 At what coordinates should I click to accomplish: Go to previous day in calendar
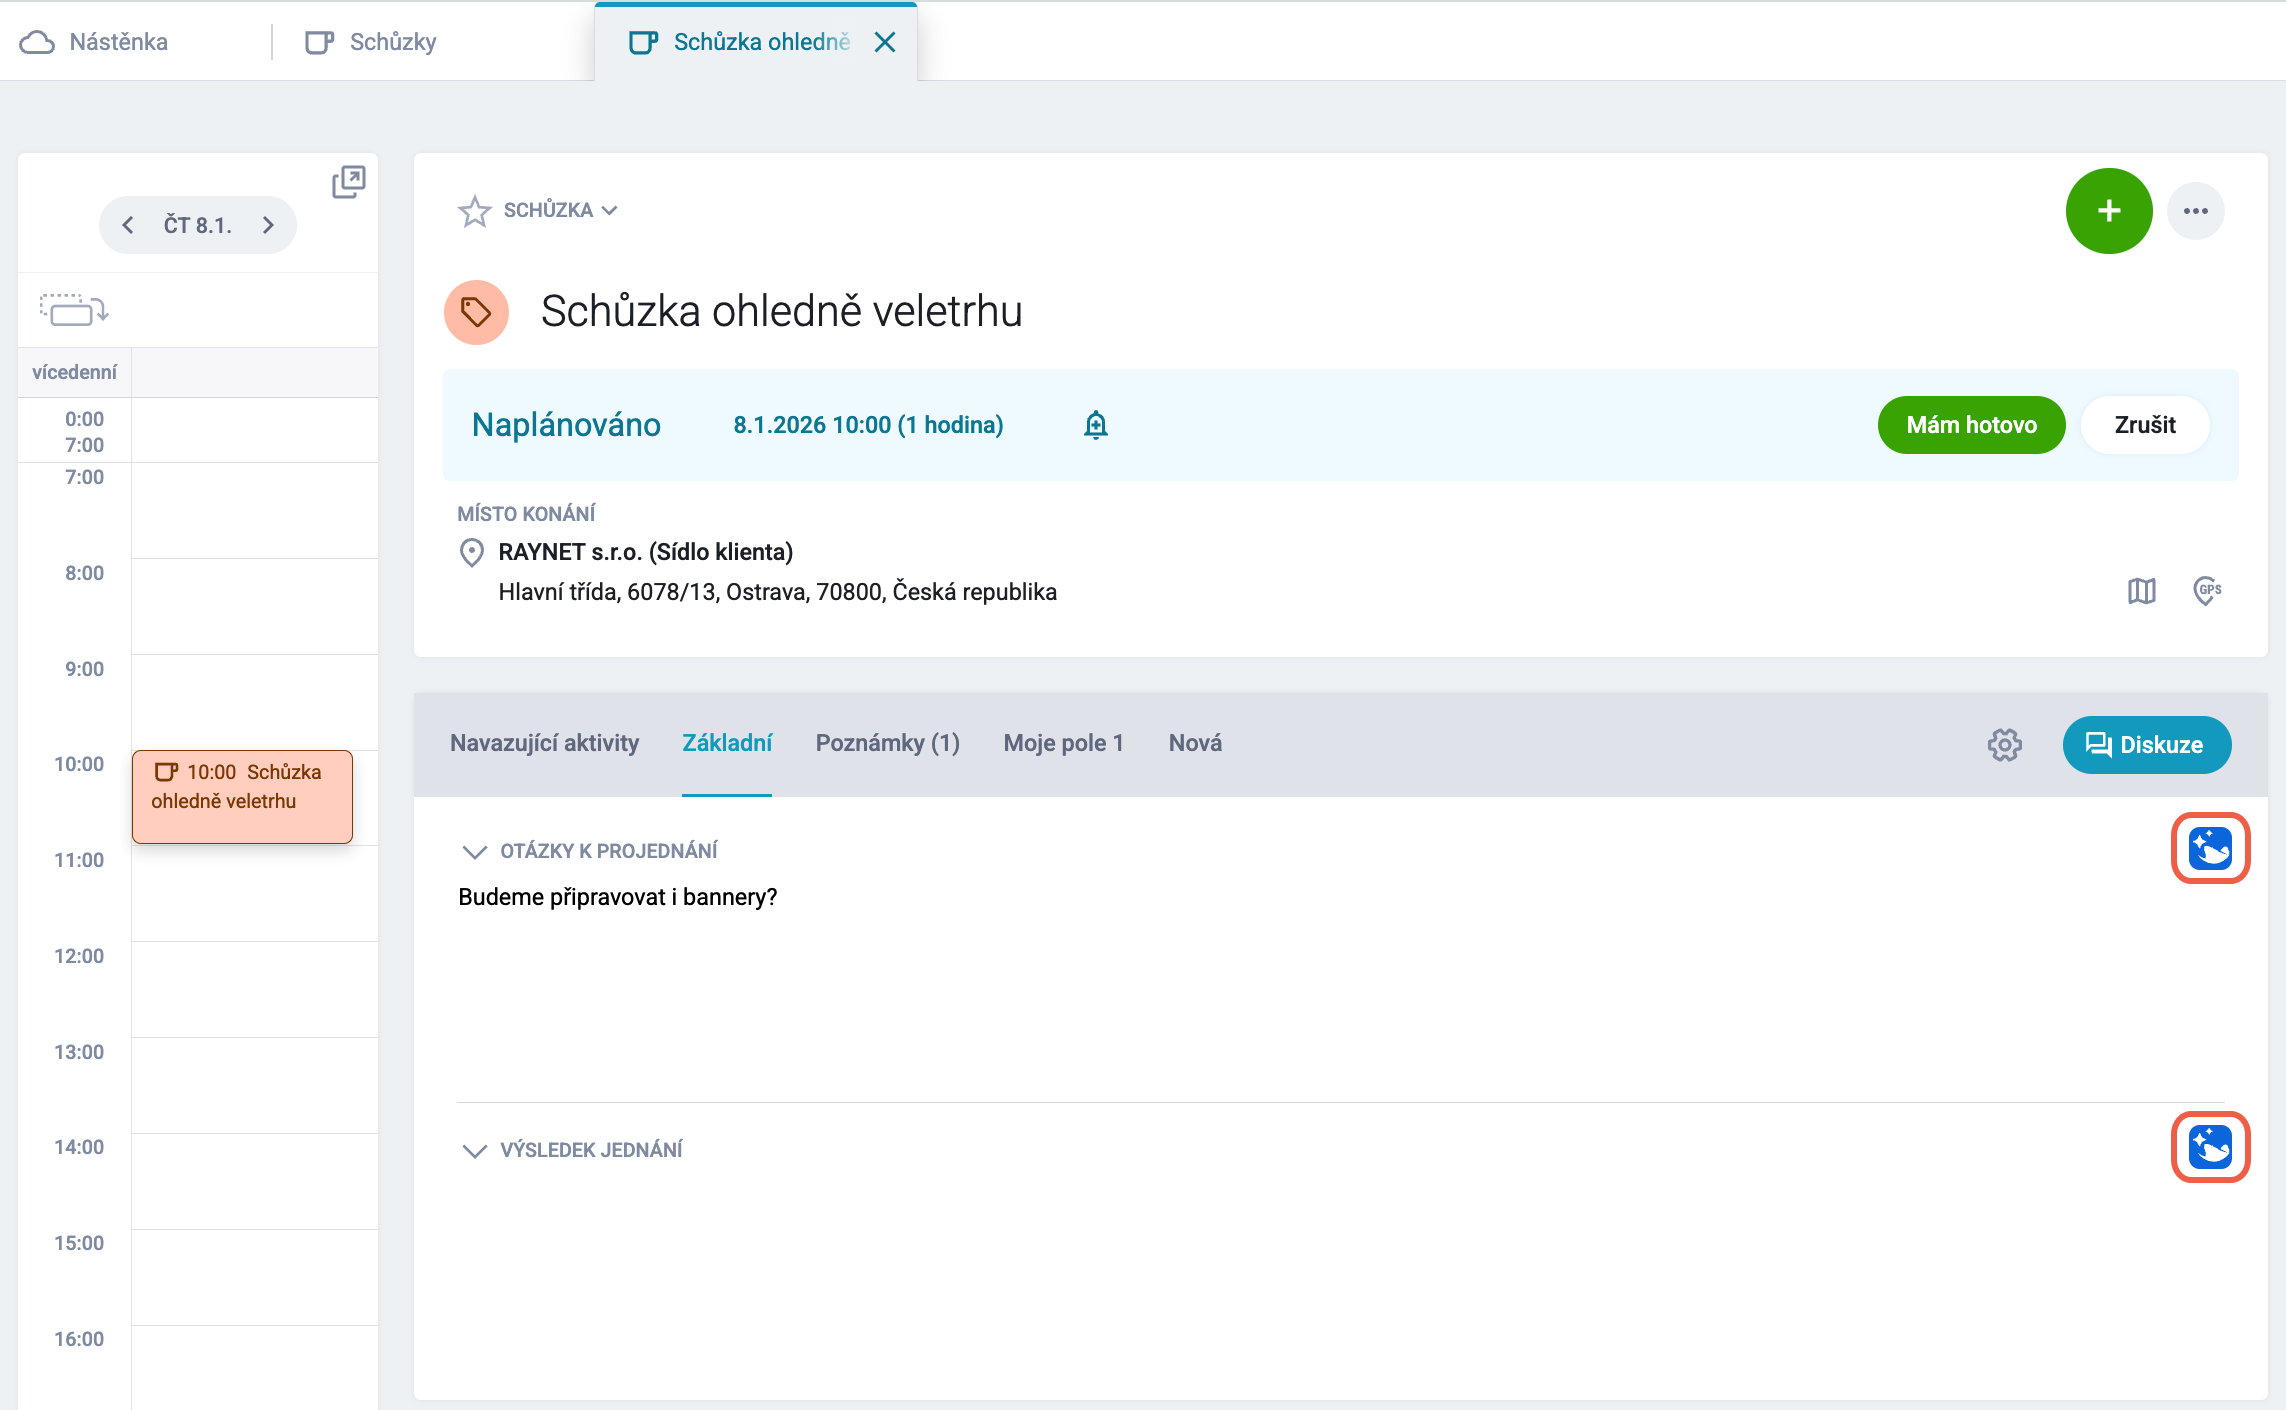tap(128, 225)
